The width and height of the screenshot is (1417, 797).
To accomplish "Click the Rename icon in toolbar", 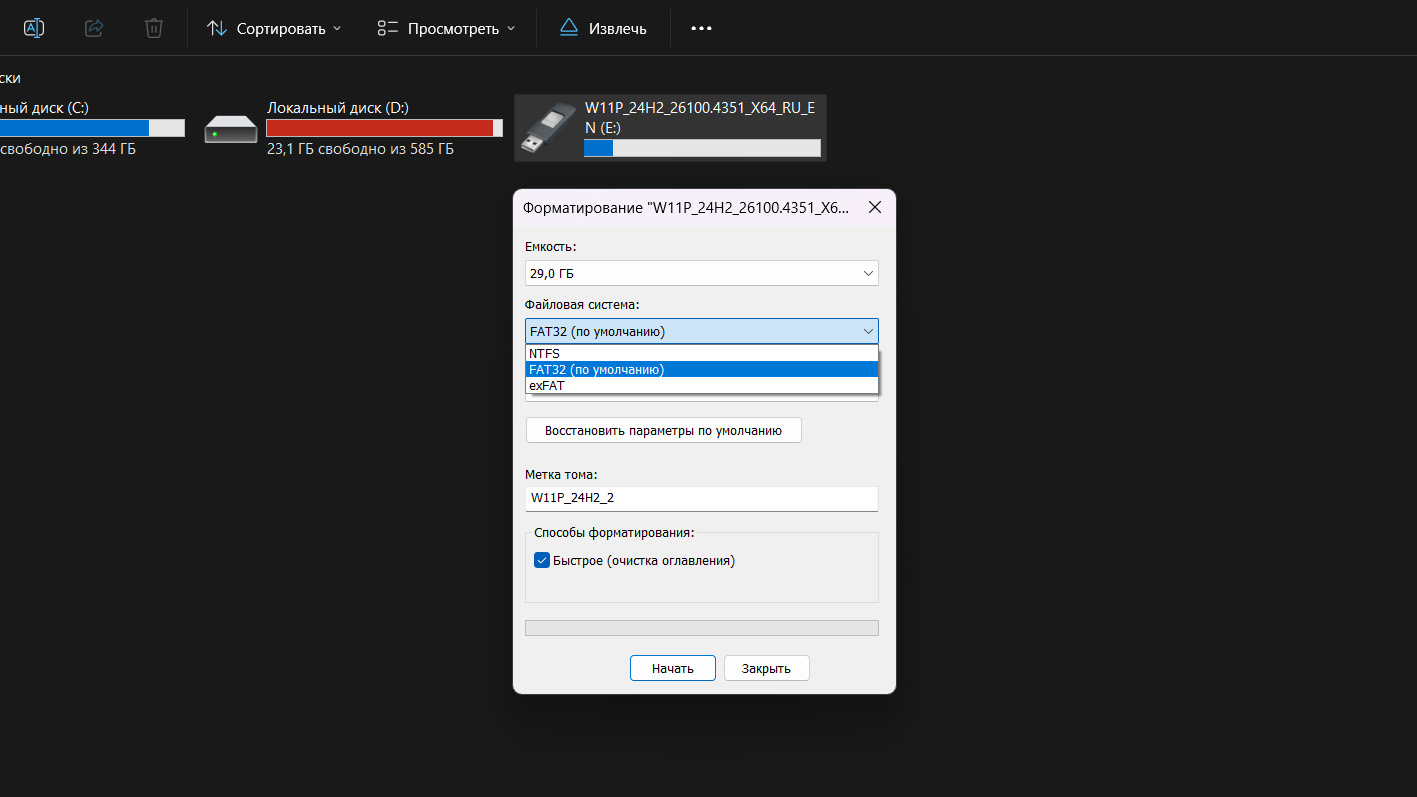I will point(34,28).
